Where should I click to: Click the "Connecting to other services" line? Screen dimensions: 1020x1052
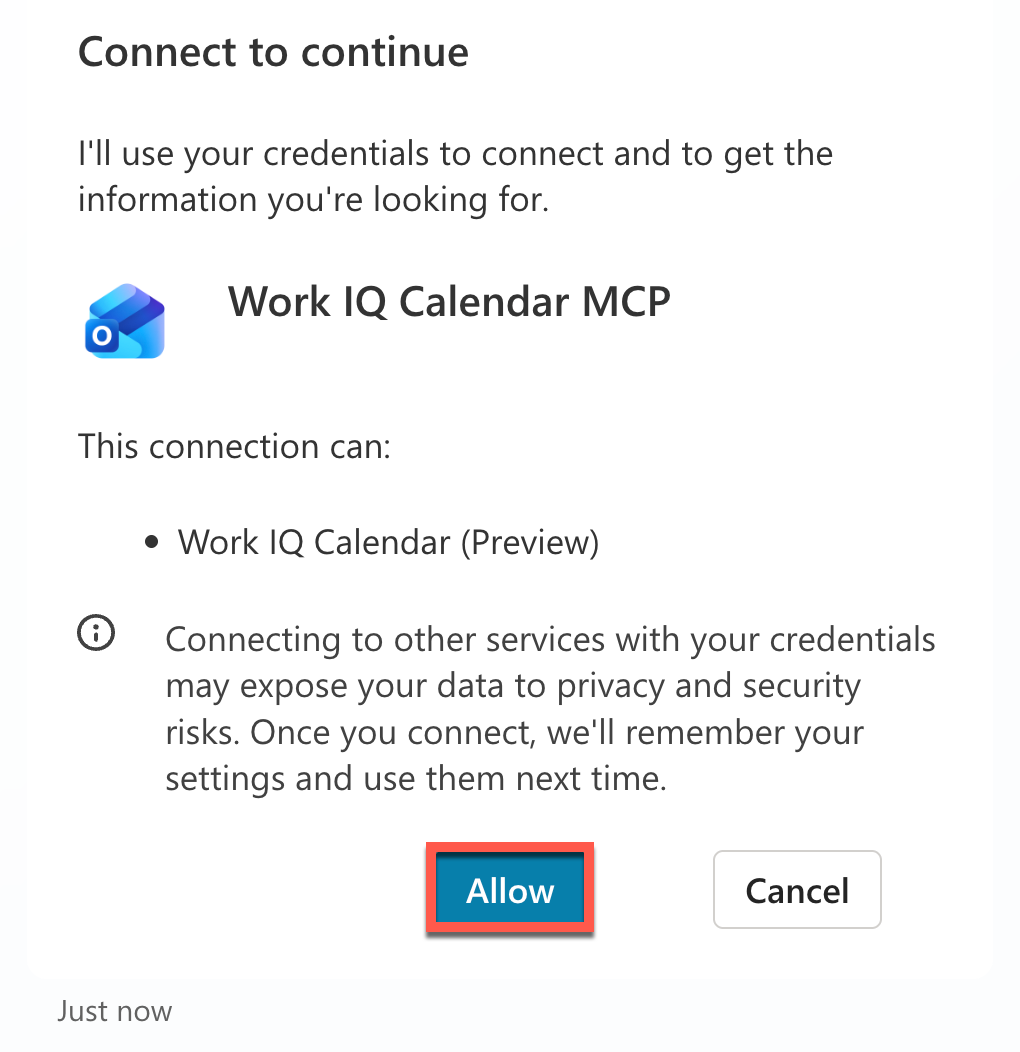click(x=550, y=639)
